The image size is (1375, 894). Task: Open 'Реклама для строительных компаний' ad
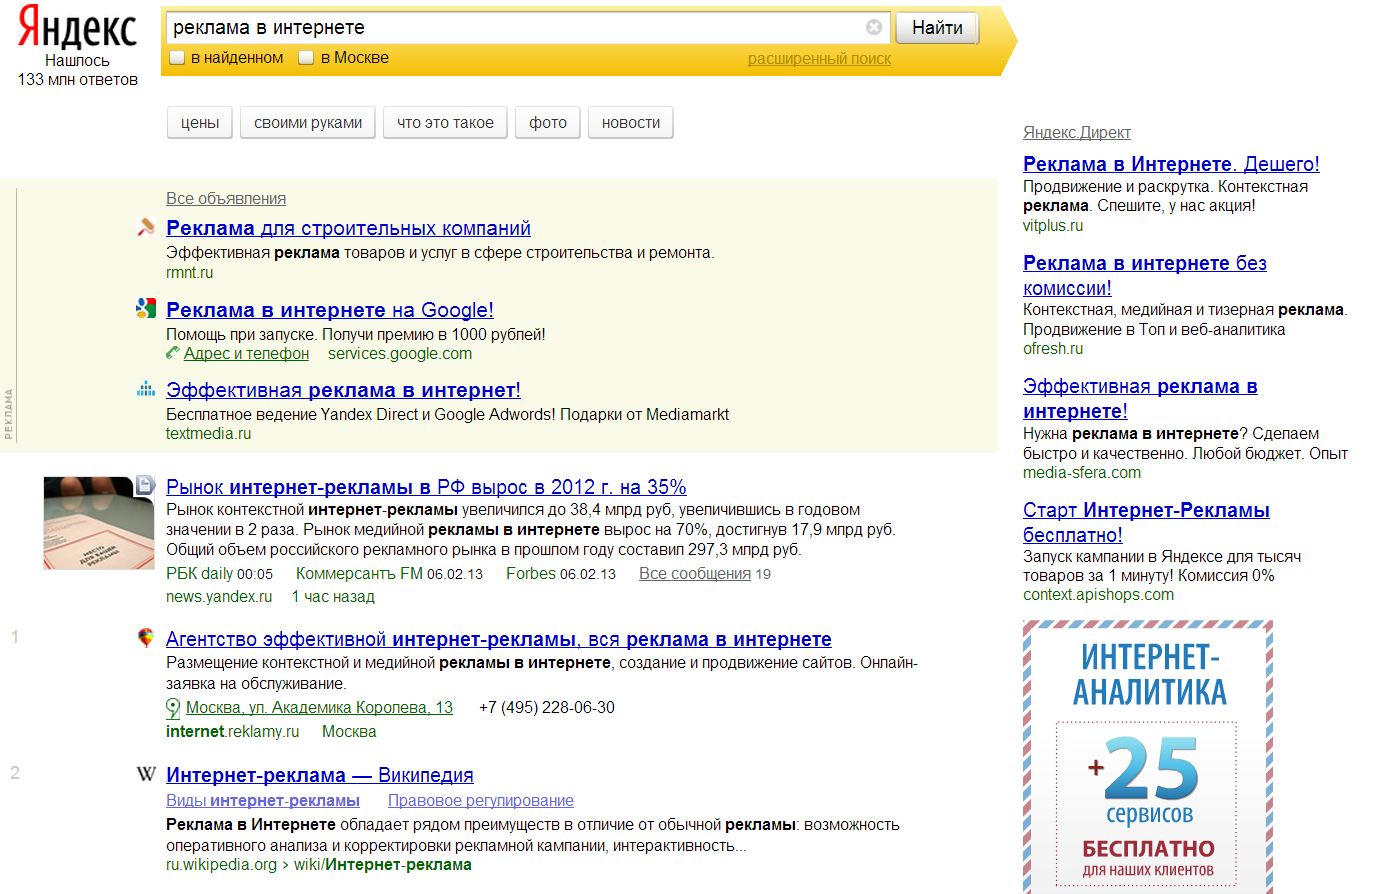tap(348, 228)
